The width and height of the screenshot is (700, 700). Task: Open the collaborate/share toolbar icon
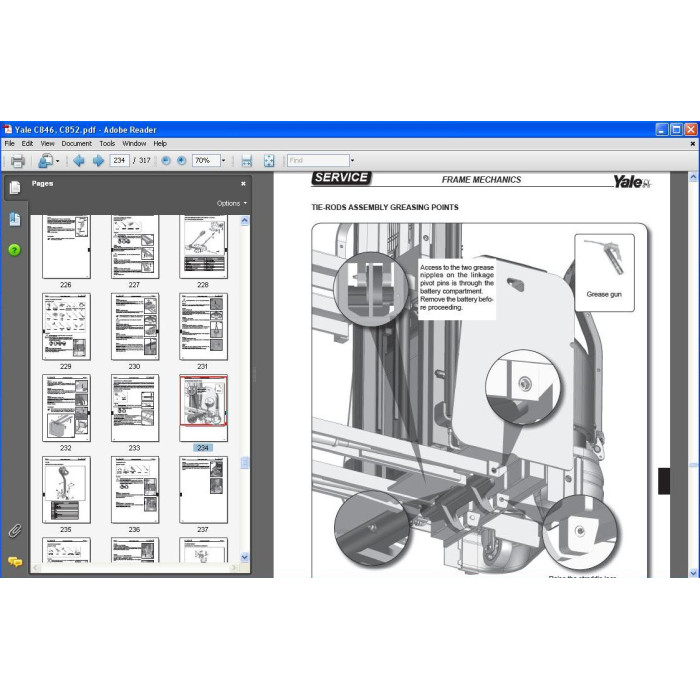click(45, 161)
